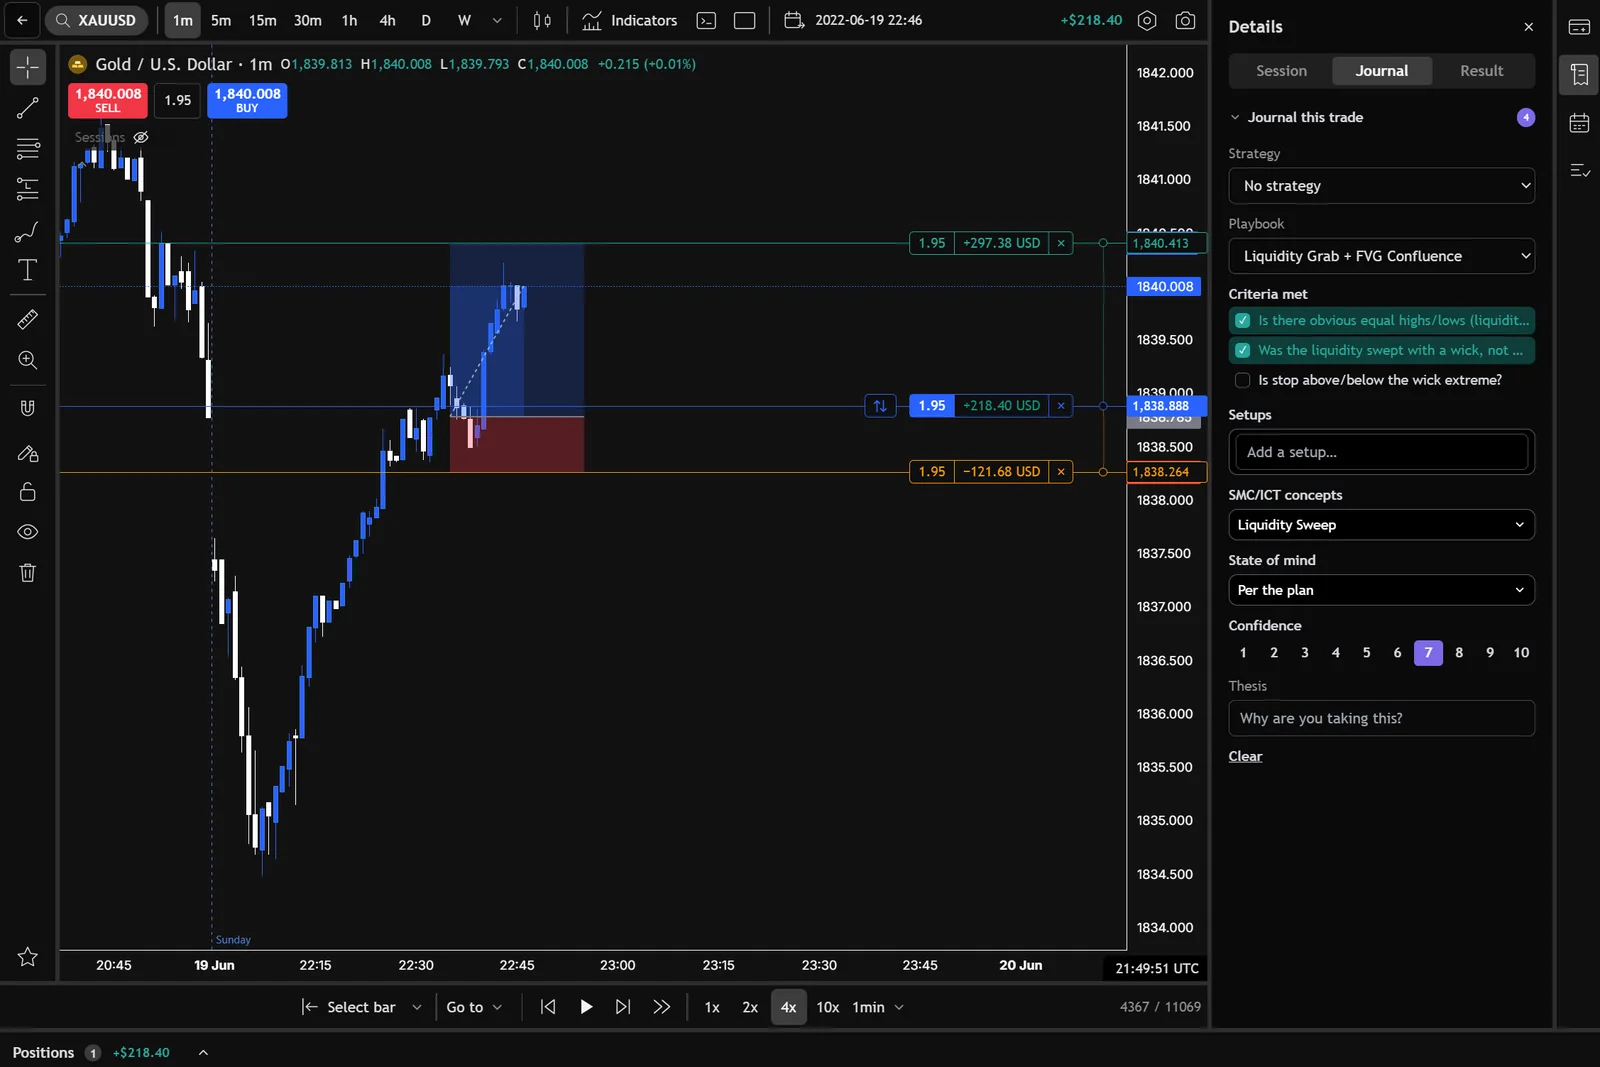Click the Clear link in journal
The height and width of the screenshot is (1067, 1600).
coord(1245,757)
